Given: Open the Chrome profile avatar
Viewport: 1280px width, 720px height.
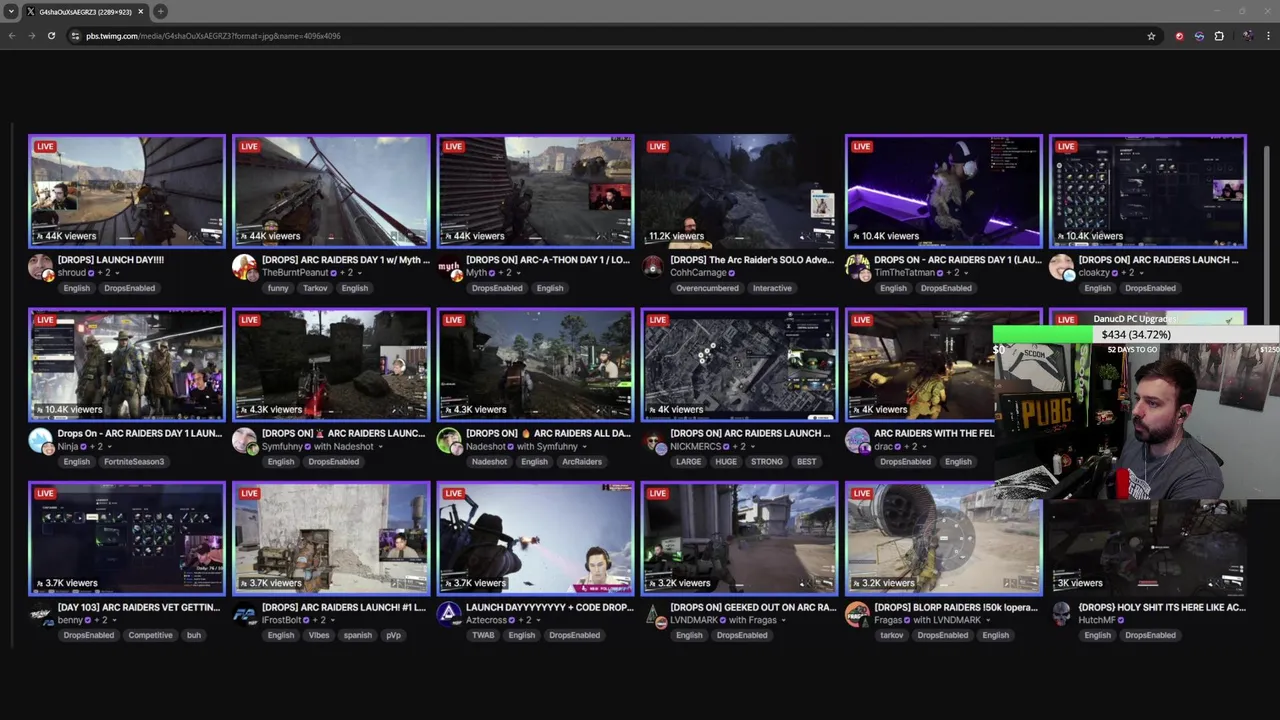Looking at the screenshot, I should pos(1248,36).
